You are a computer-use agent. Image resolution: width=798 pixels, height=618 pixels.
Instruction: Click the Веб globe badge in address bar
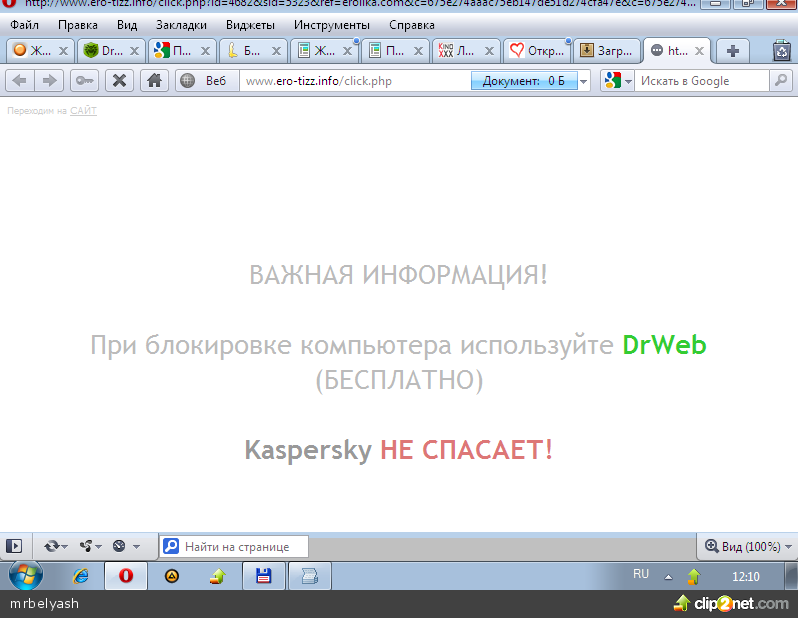pyautogui.click(x=207, y=80)
